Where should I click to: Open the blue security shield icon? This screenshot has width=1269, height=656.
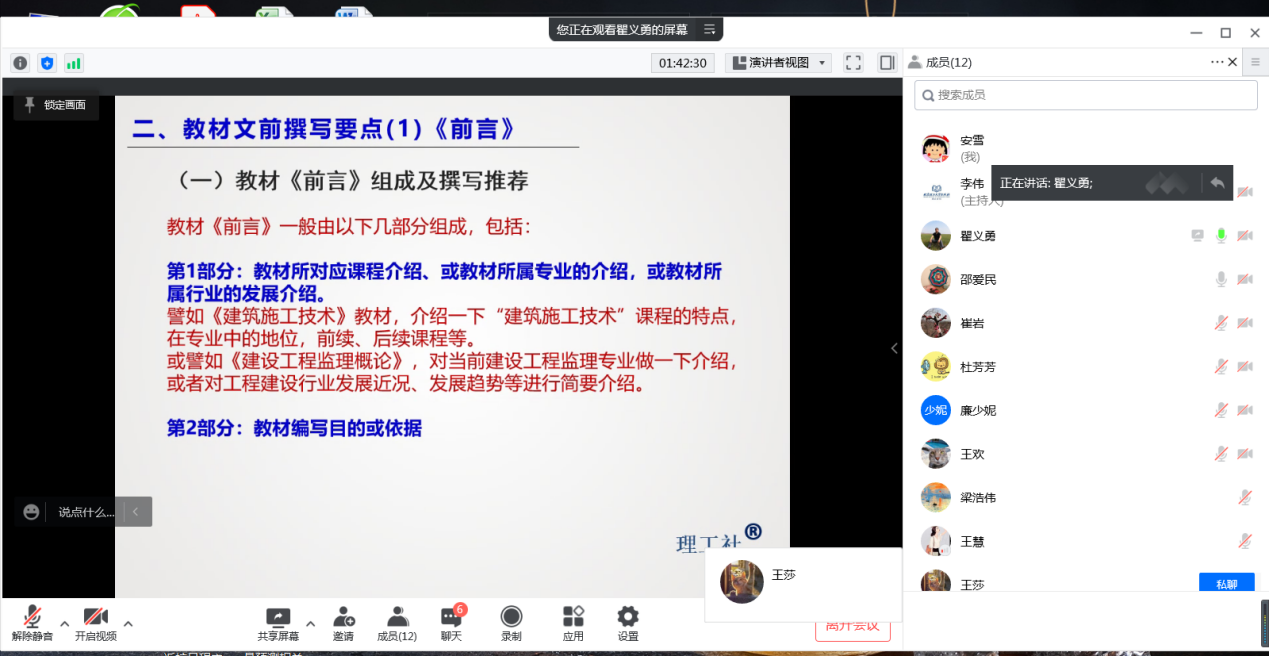pos(47,63)
